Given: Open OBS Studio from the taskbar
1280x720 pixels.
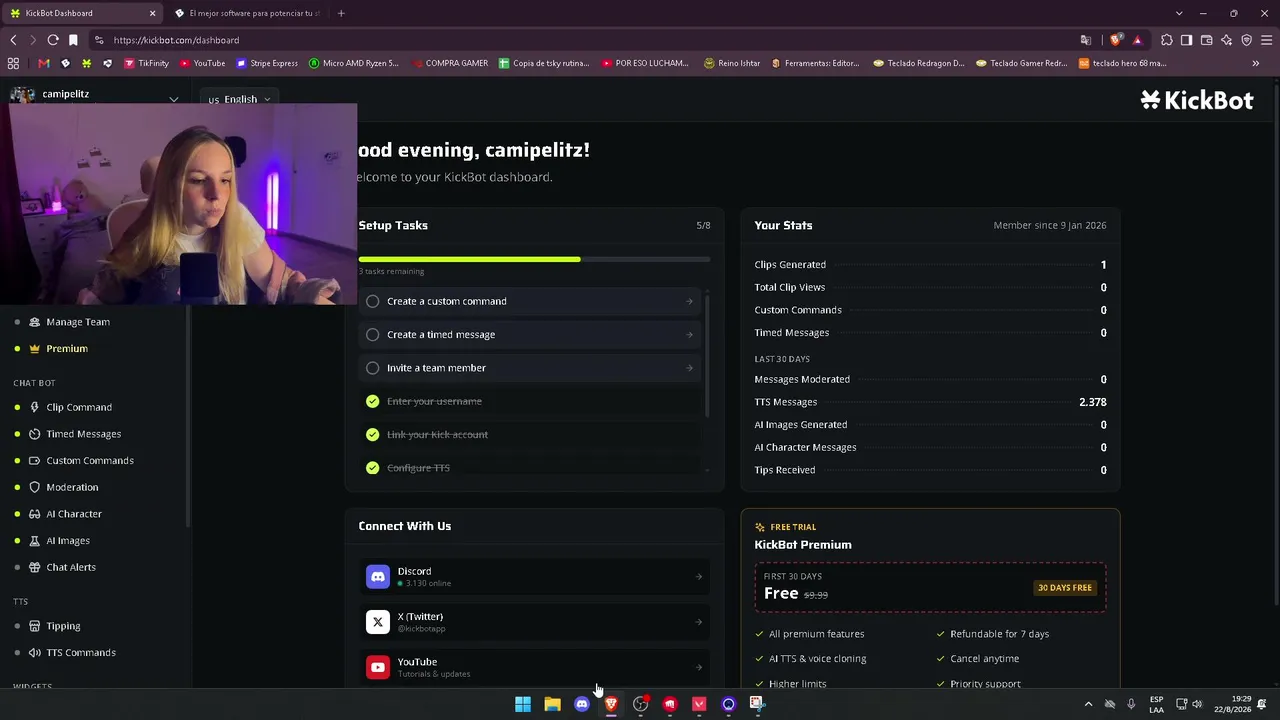Looking at the screenshot, I should (640, 704).
